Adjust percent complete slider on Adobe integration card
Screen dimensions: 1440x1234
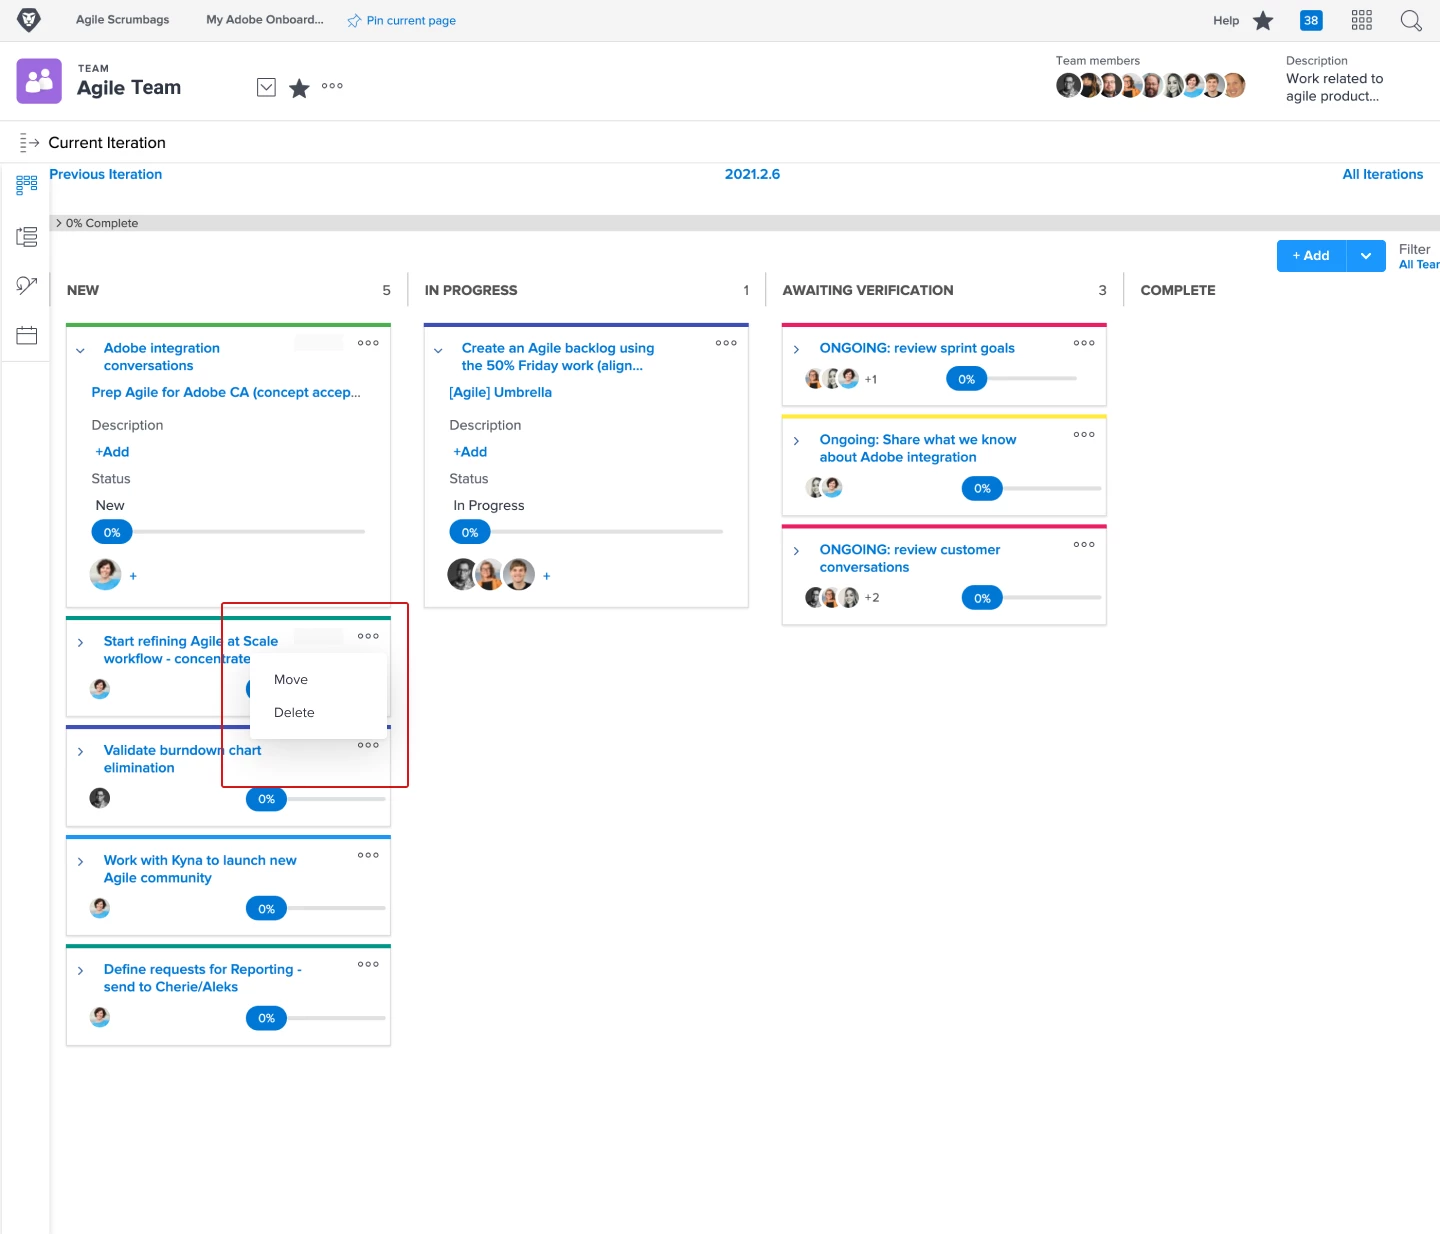pos(112,533)
